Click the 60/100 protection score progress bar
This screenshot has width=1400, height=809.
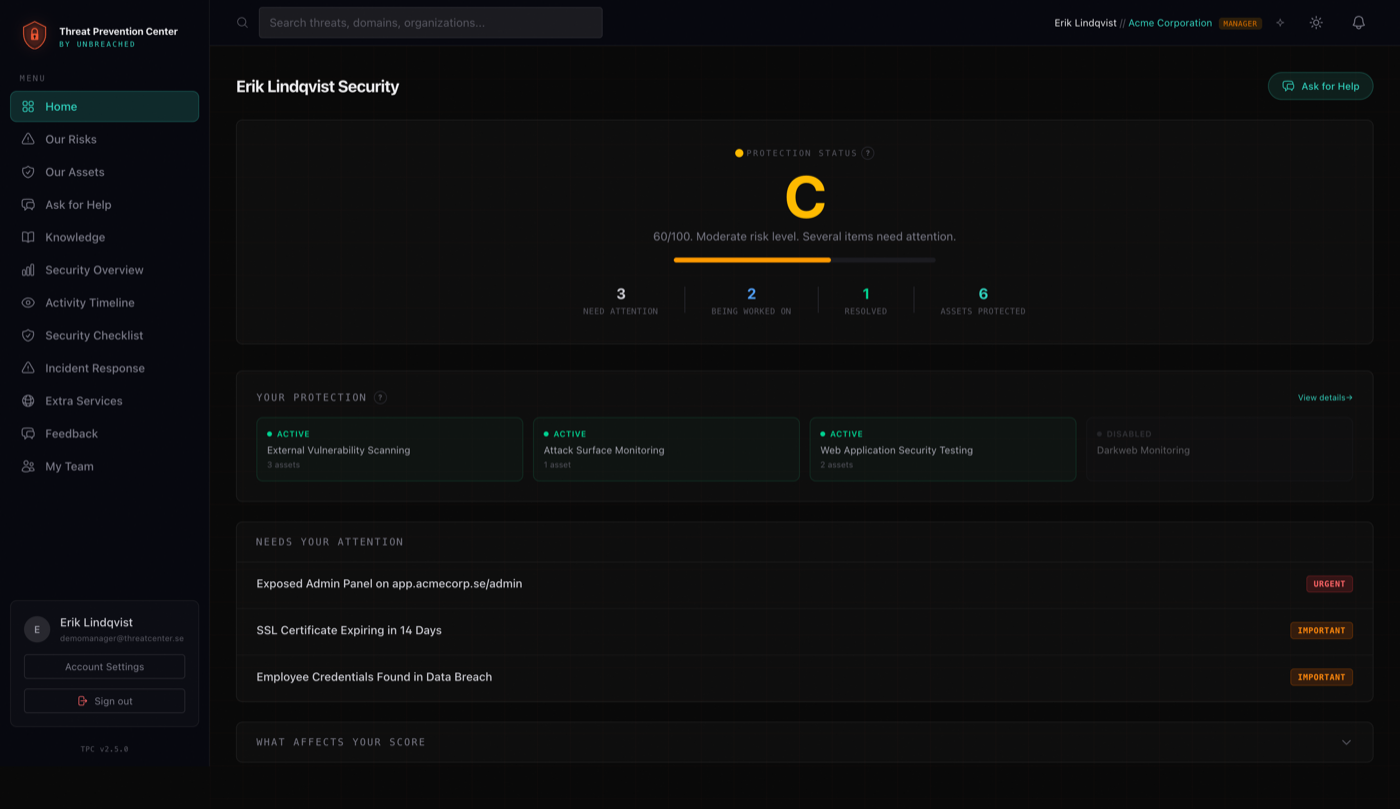coord(805,260)
